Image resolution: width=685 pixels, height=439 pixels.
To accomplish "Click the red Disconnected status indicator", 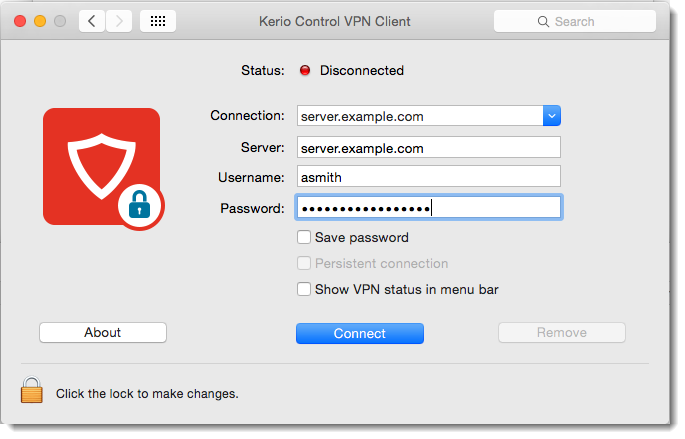I will tap(305, 70).
